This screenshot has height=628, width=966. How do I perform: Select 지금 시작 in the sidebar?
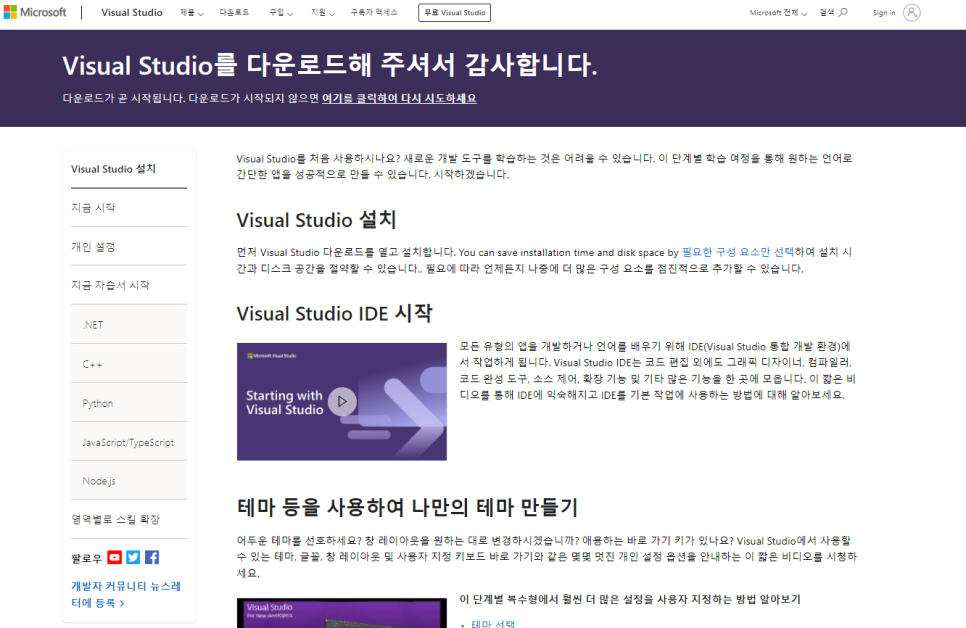click(x=129, y=208)
